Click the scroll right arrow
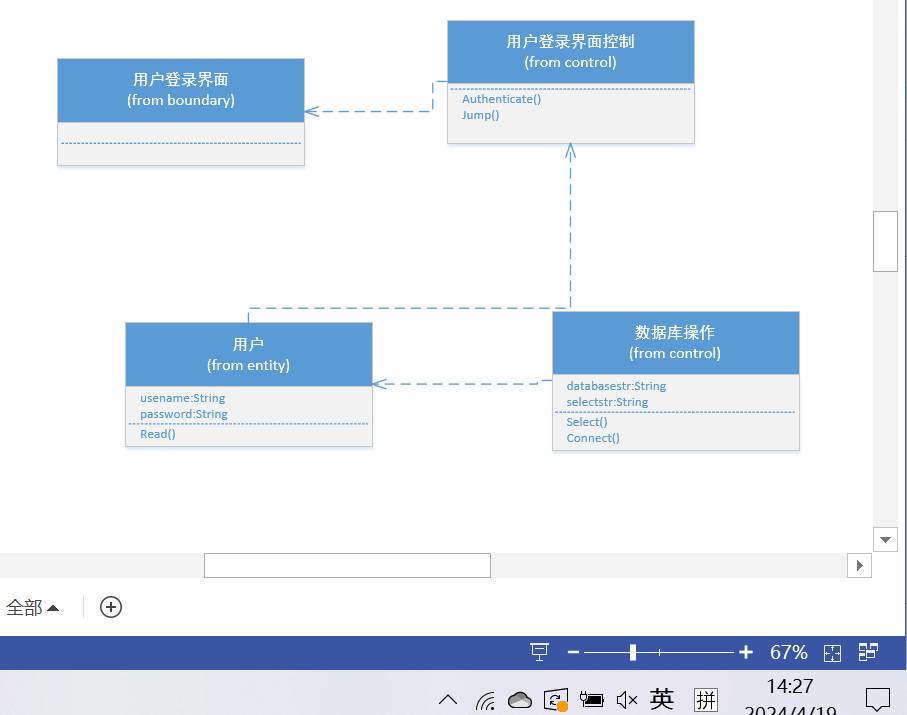 pos(860,565)
